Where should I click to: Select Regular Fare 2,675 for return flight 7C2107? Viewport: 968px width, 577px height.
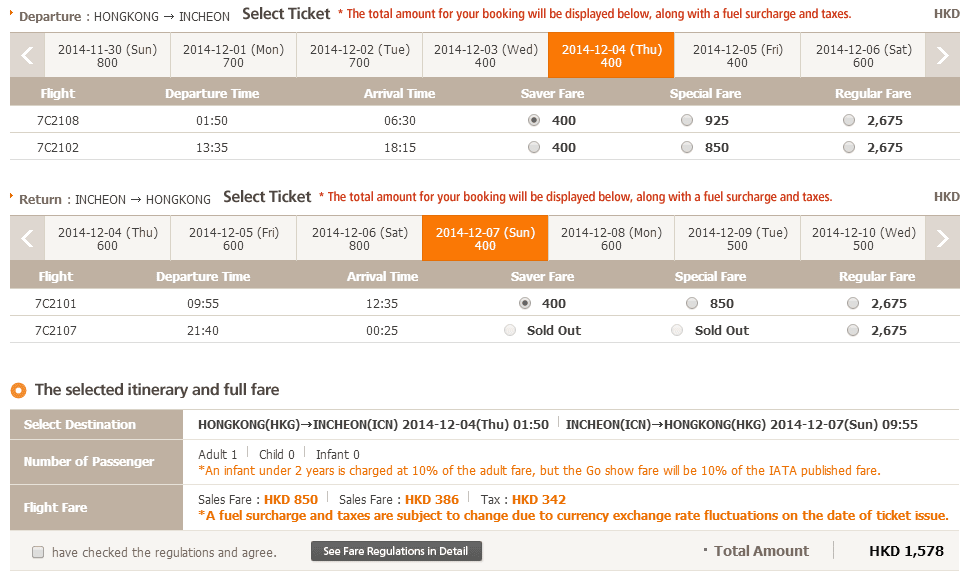[x=853, y=330]
